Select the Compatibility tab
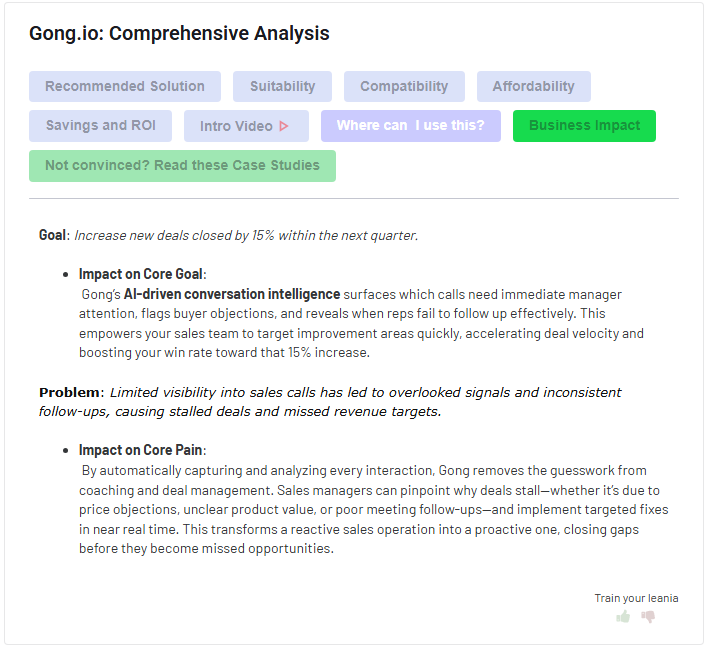Image resolution: width=707 pixels, height=647 pixels. [404, 86]
